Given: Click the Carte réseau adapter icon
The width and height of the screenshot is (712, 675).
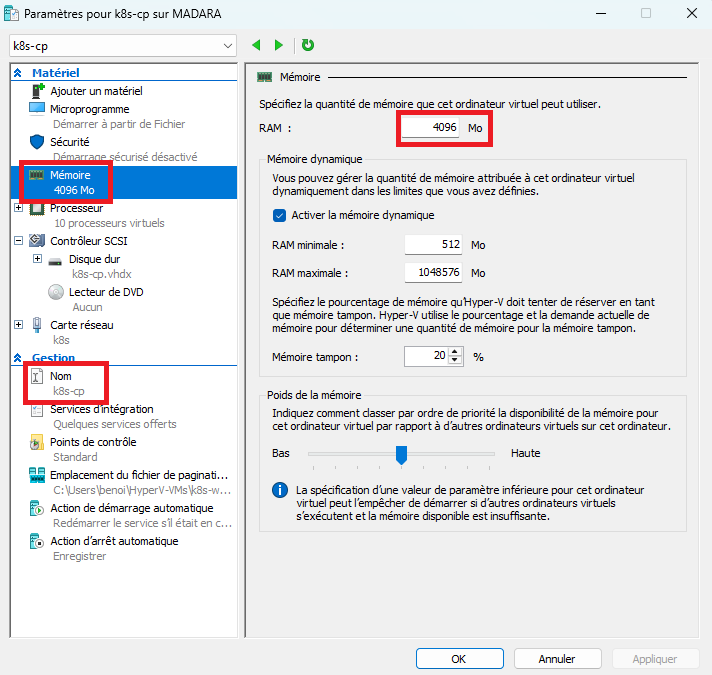Looking at the screenshot, I should (x=37, y=325).
